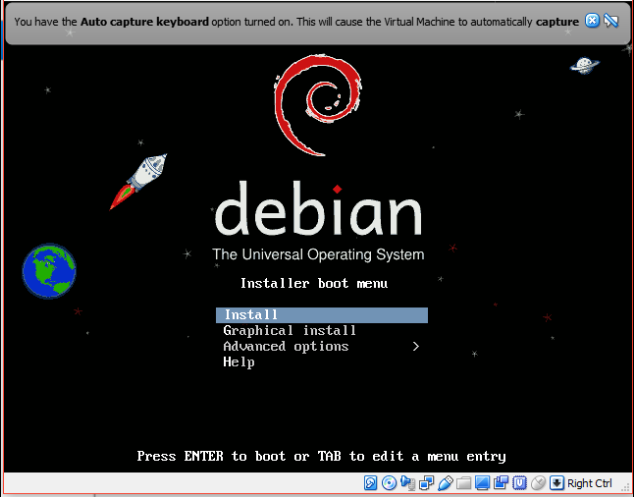
Task: Click the USB devices status icon
Action: click(x=445, y=483)
